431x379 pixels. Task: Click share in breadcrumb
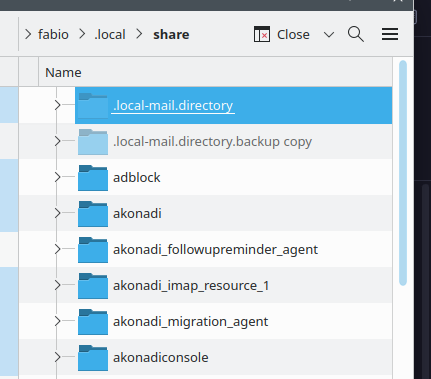coord(171,35)
